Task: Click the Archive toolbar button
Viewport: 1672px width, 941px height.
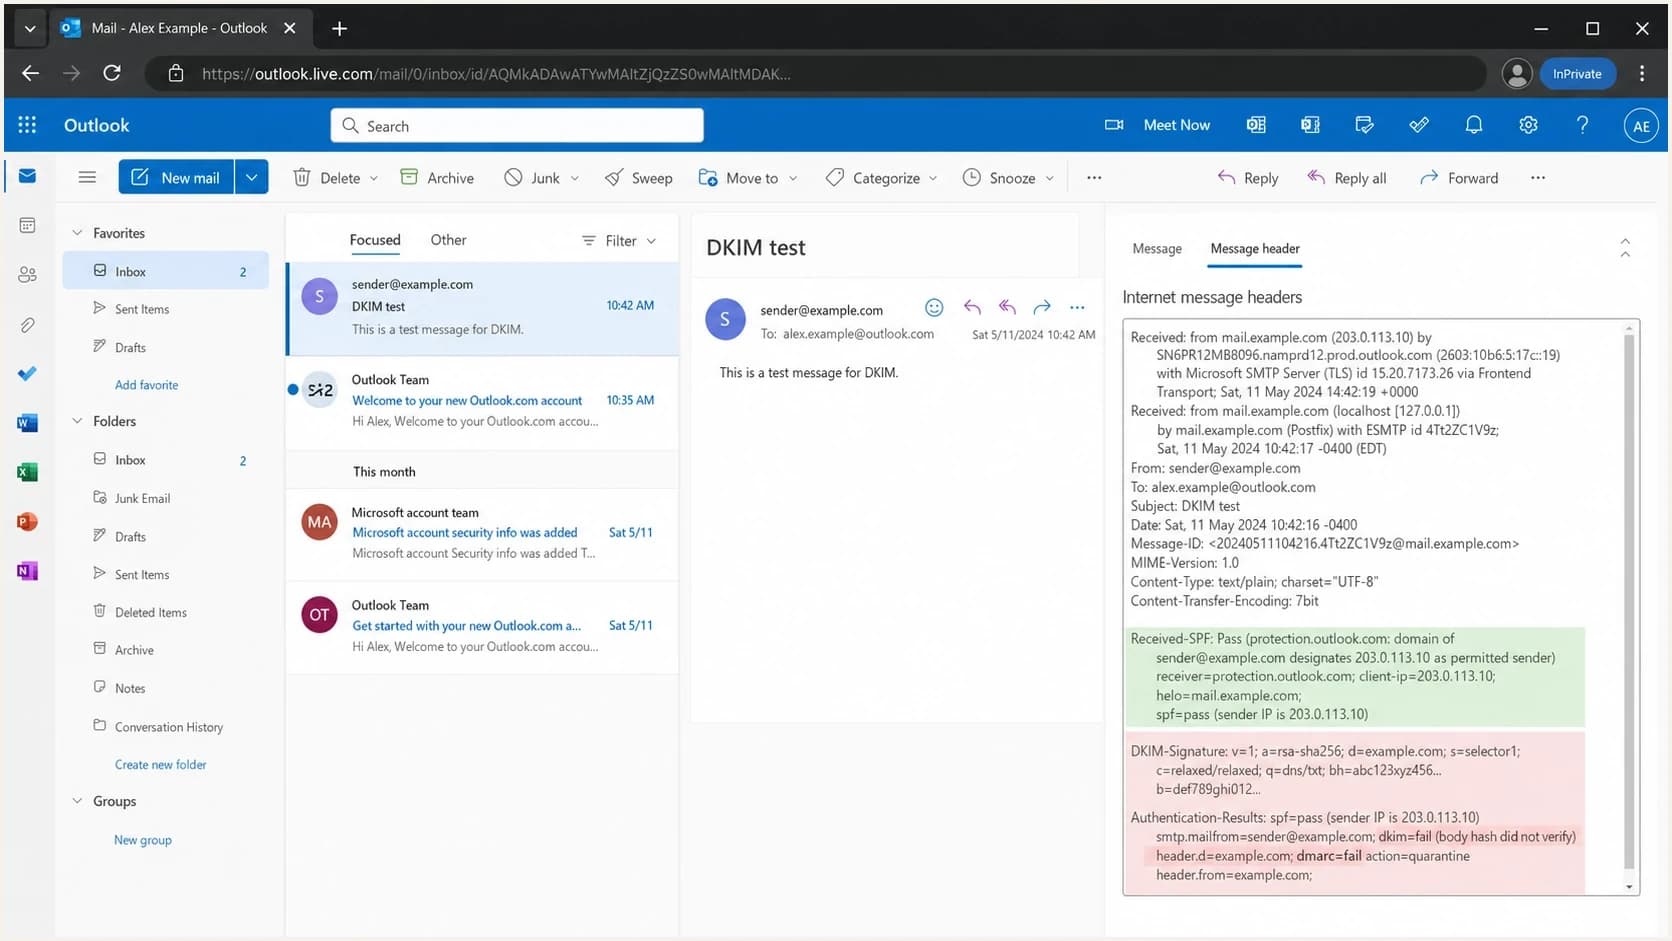Action: tap(437, 177)
